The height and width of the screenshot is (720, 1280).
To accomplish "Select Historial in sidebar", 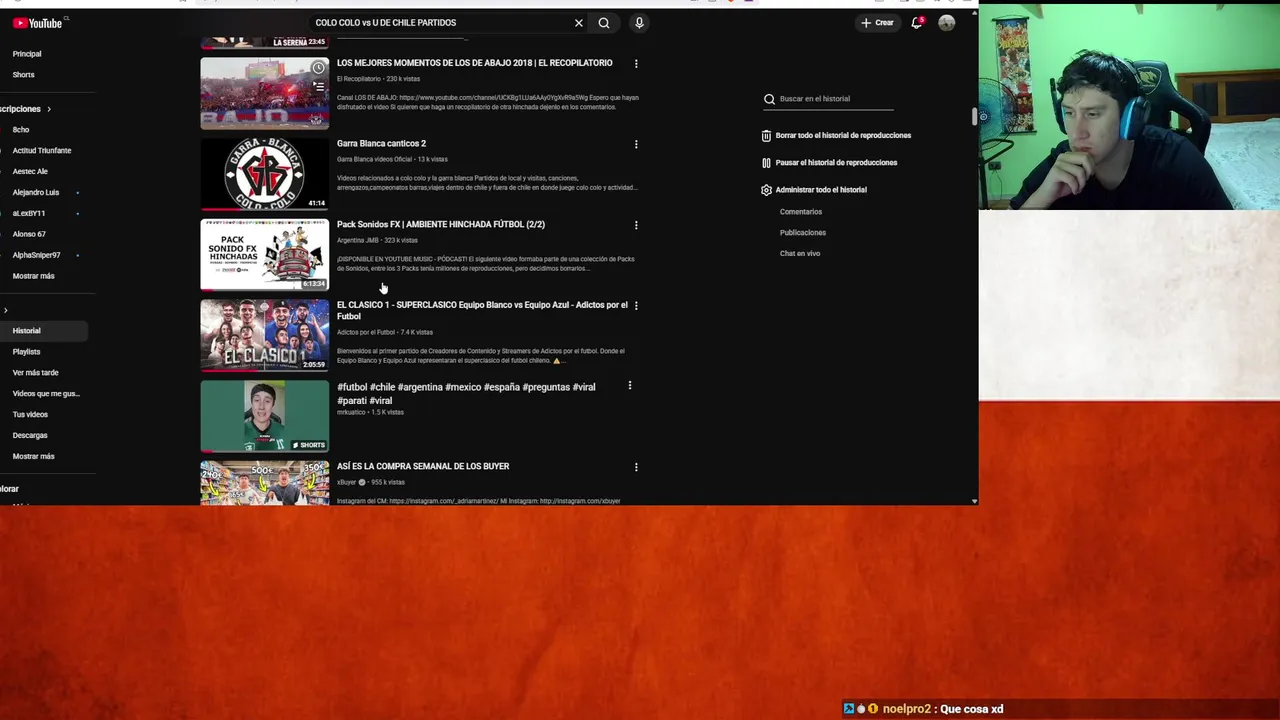I will tap(27, 331).
